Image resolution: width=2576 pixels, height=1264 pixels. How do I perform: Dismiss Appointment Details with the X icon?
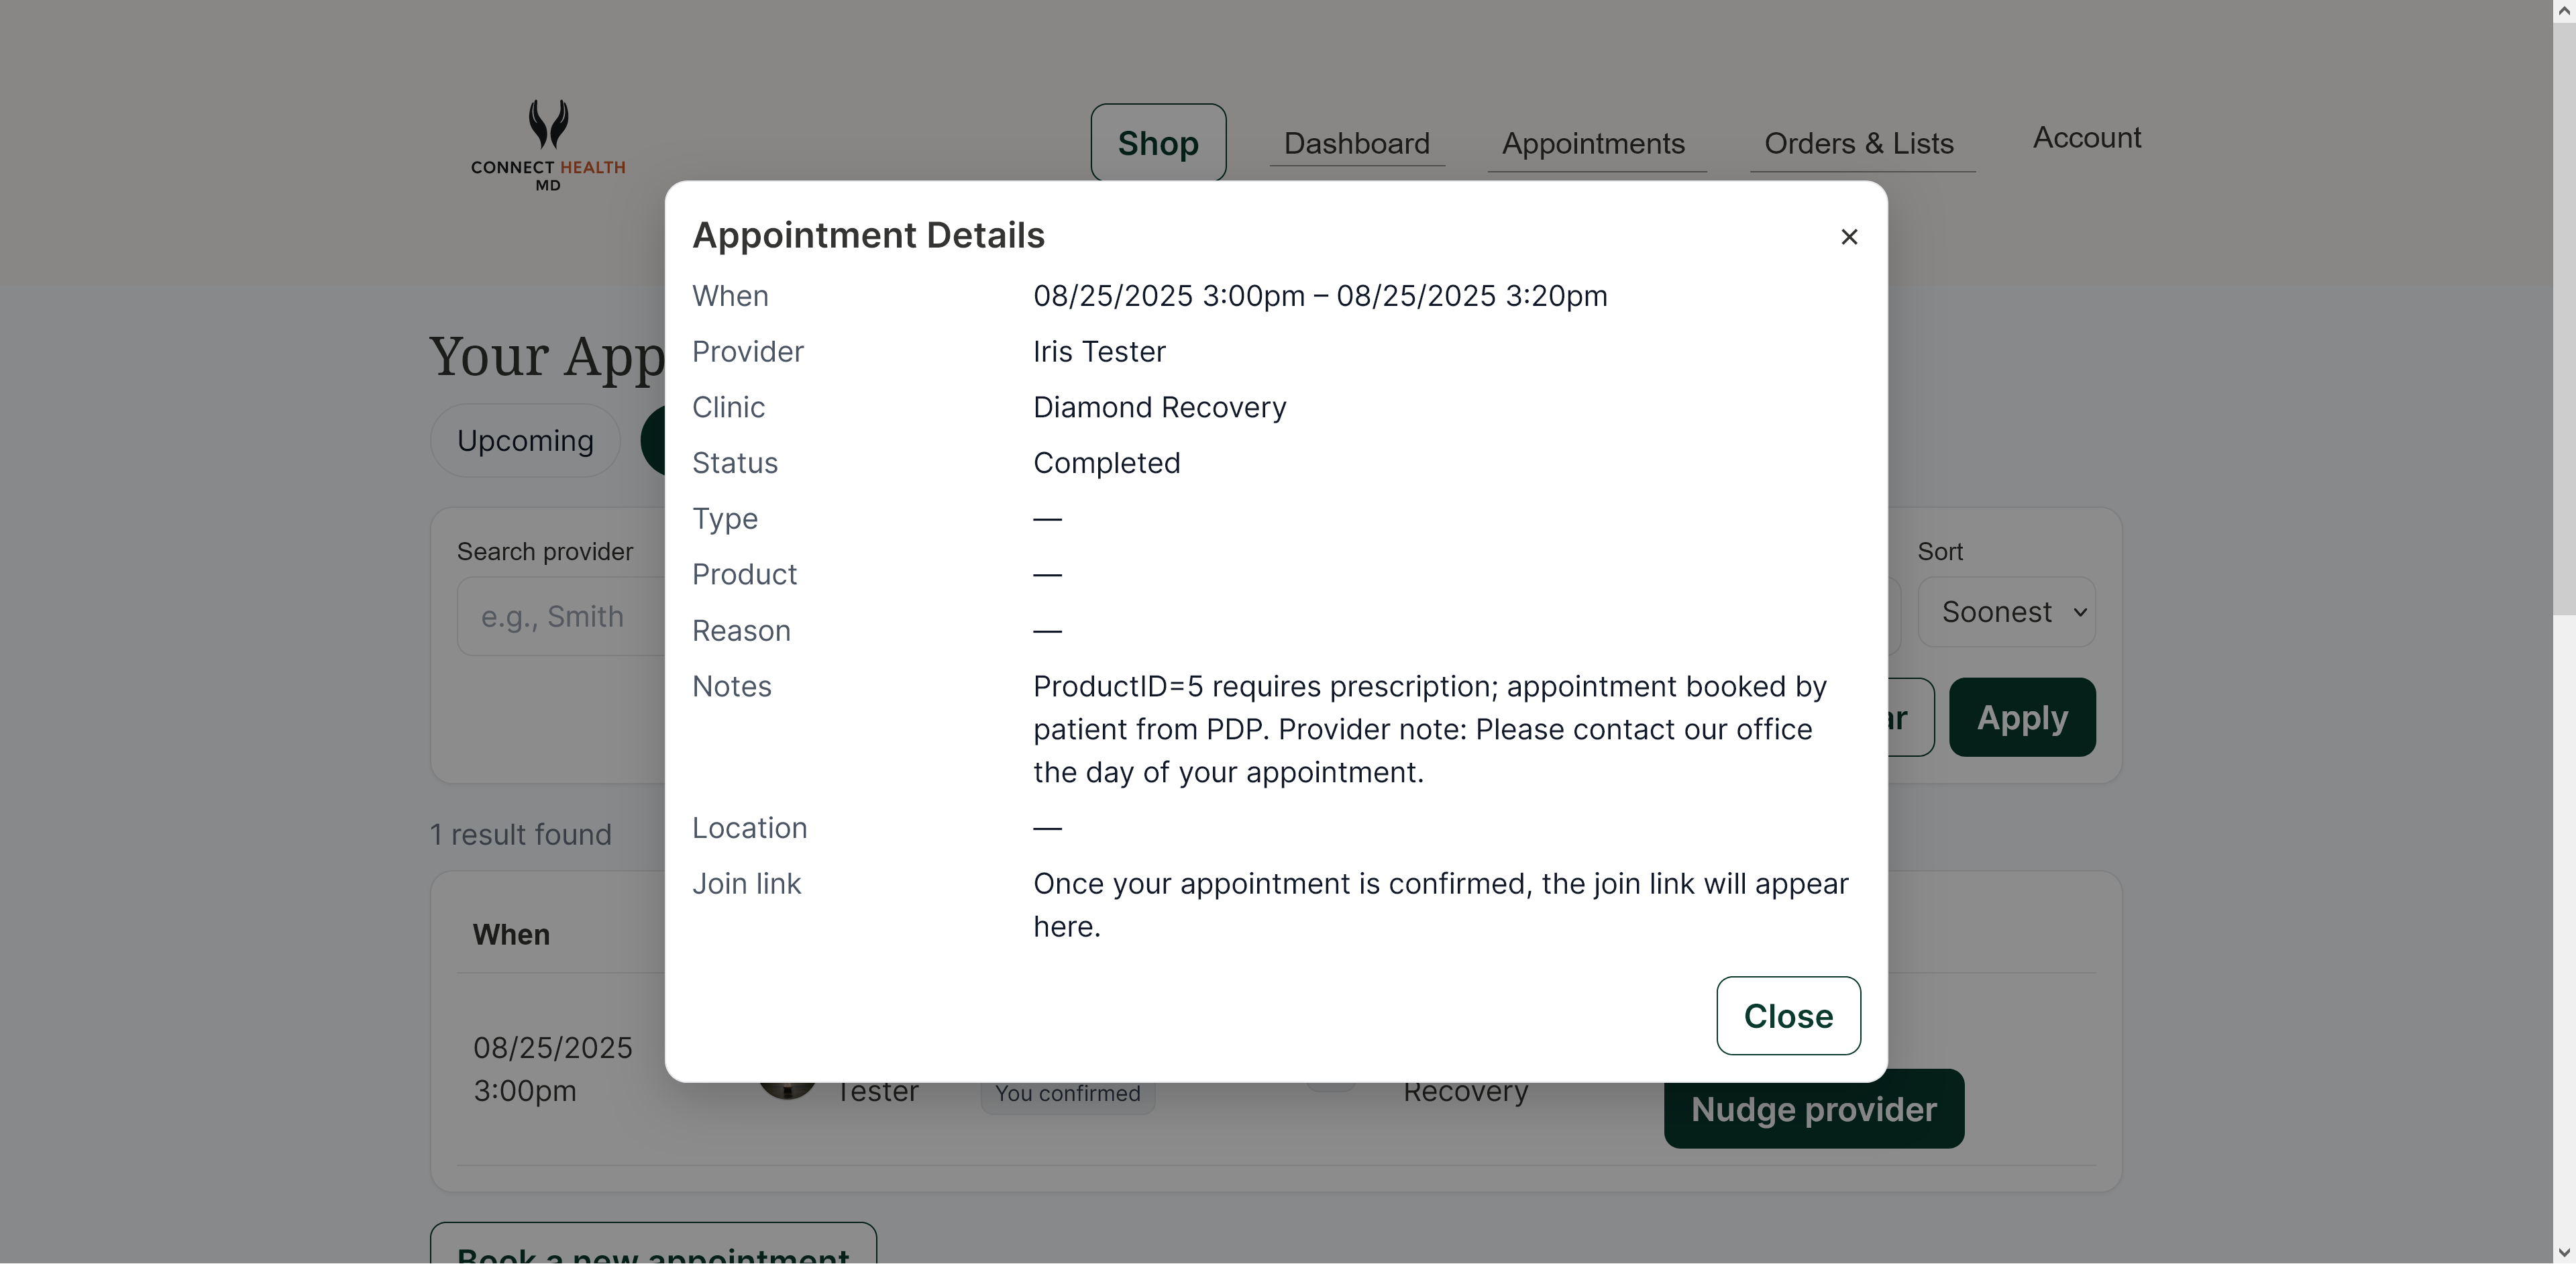1849,236
